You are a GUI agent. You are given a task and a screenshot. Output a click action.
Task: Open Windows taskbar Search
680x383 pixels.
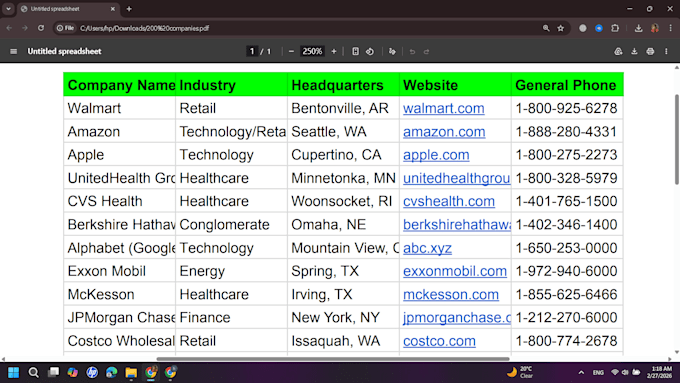33,372
